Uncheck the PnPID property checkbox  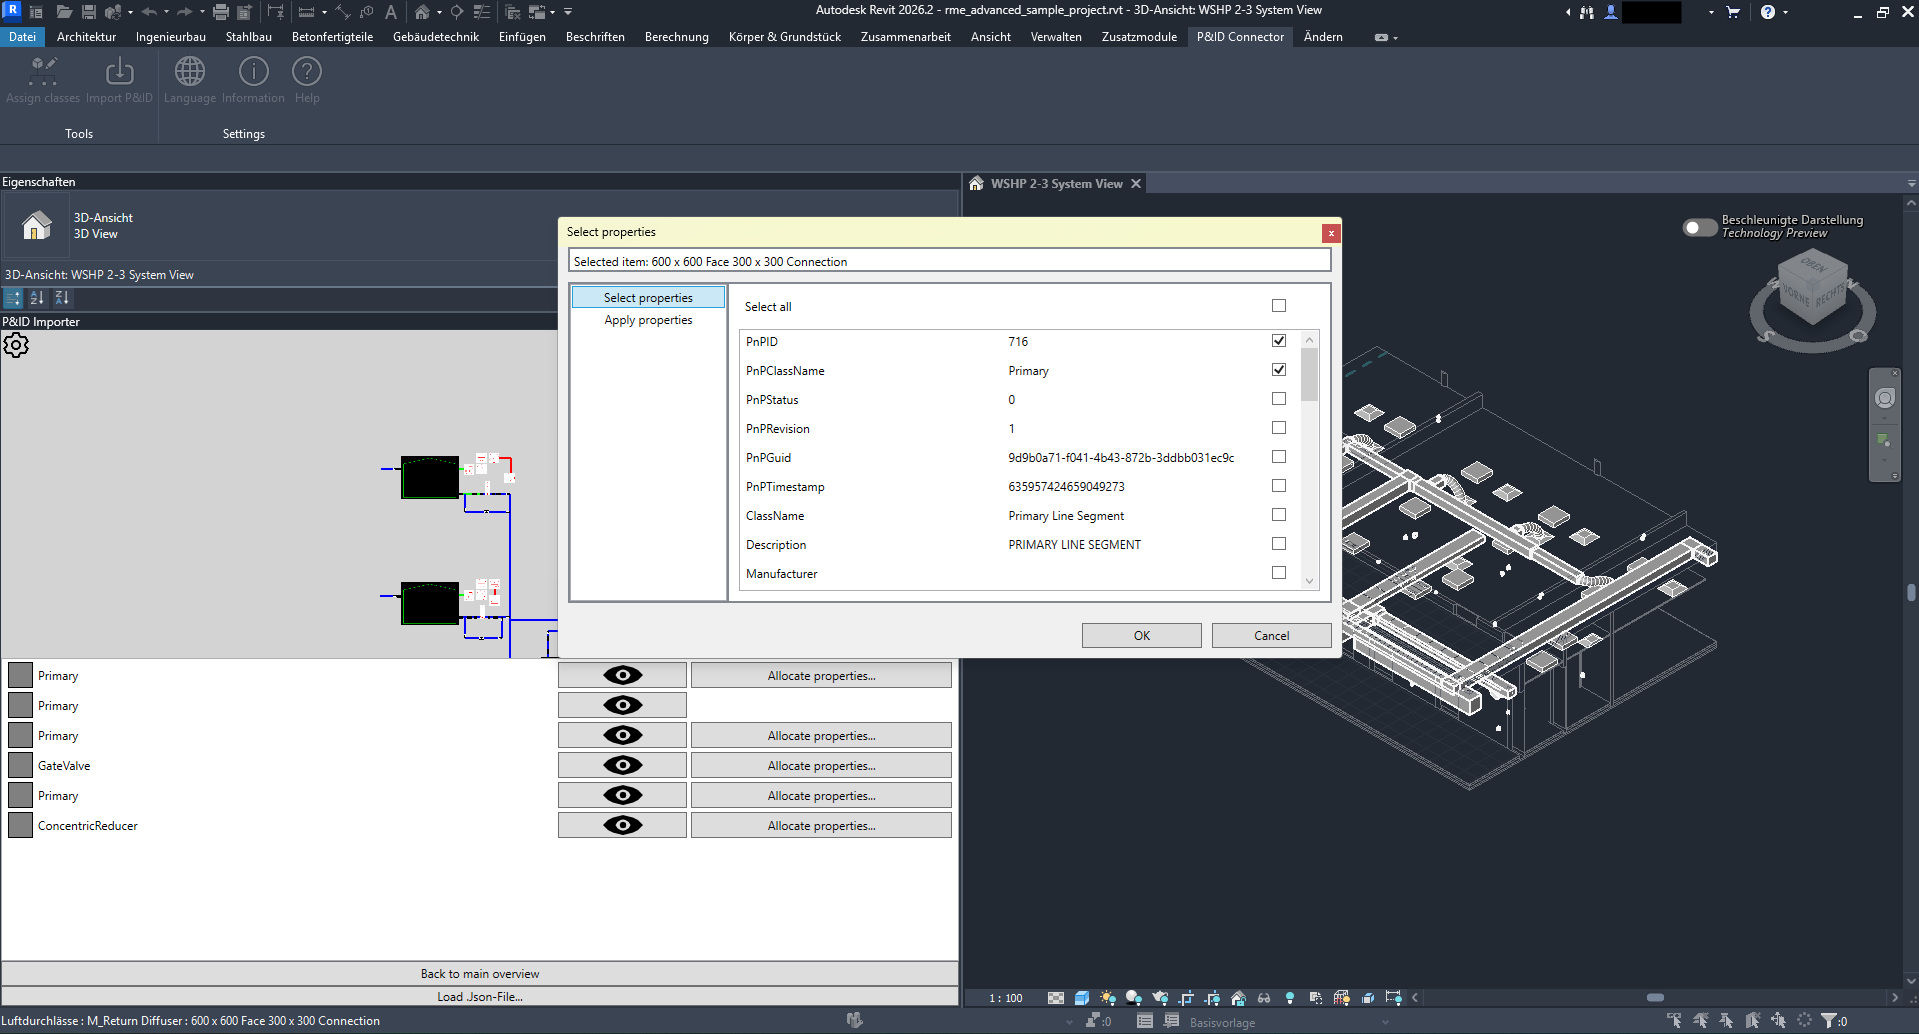click(x=1278, y=340)
